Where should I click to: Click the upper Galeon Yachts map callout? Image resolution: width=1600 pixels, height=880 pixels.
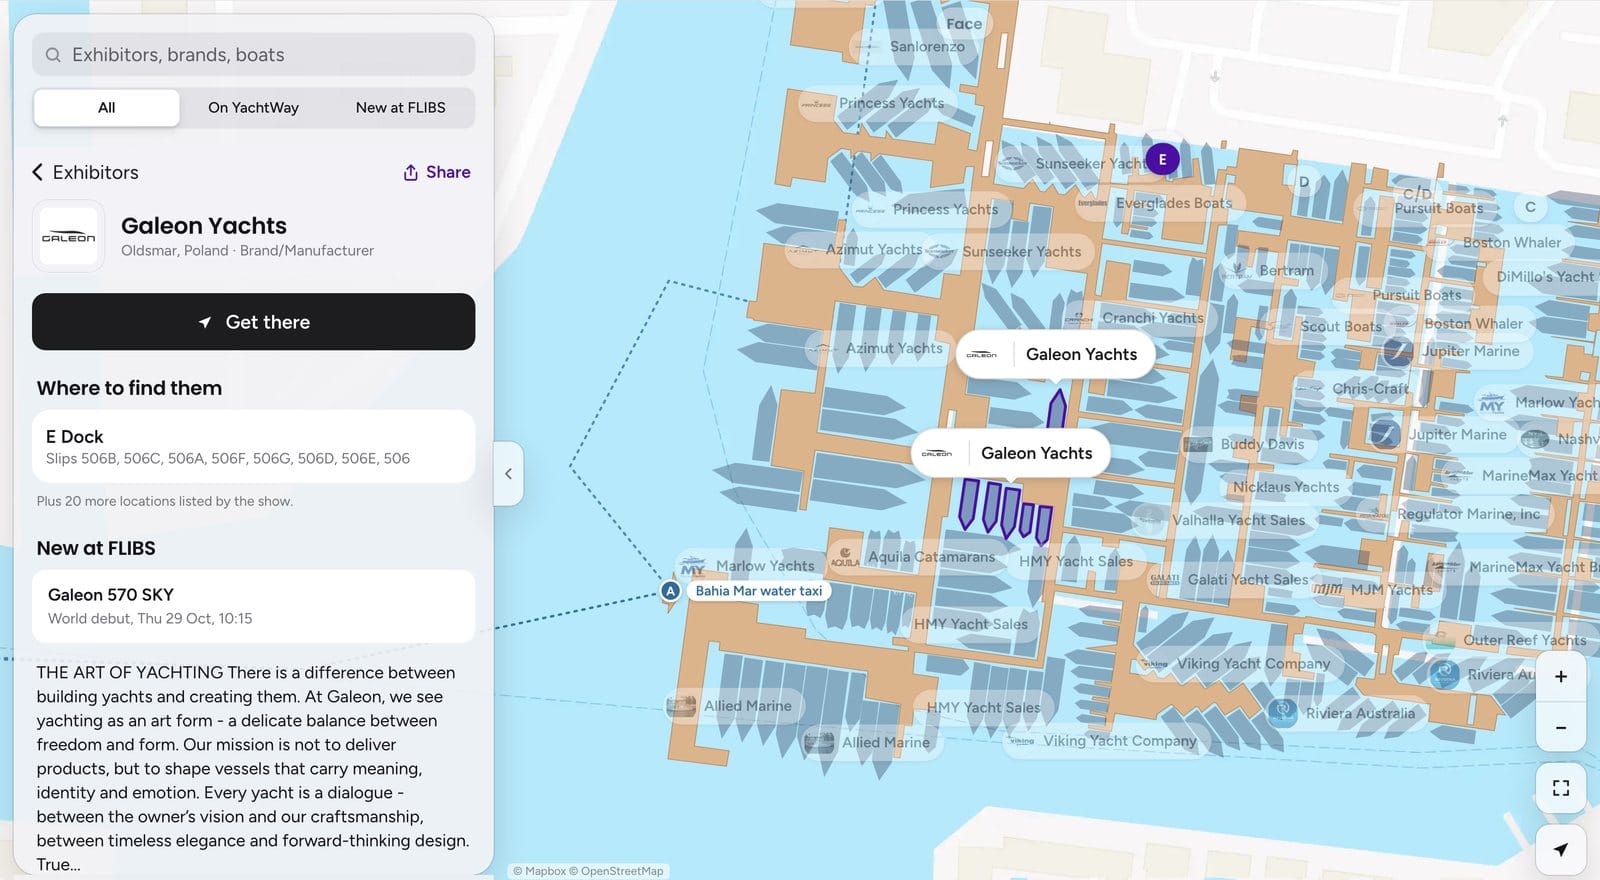pos(1056,354)
